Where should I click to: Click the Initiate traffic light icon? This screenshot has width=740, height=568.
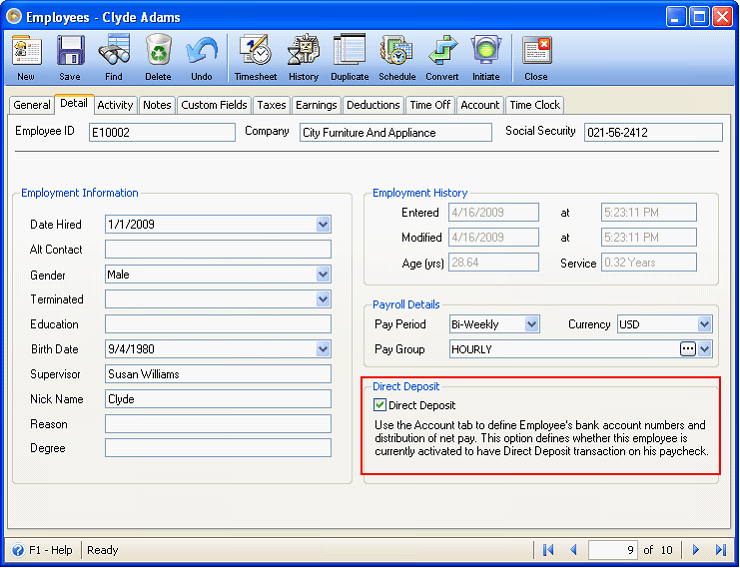coord(486,50)
